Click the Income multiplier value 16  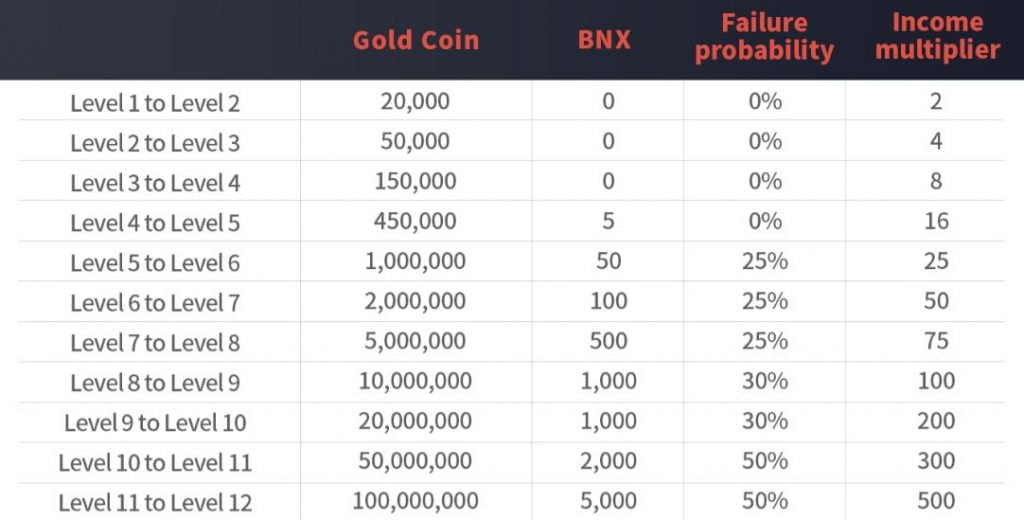tap(936, 221)
